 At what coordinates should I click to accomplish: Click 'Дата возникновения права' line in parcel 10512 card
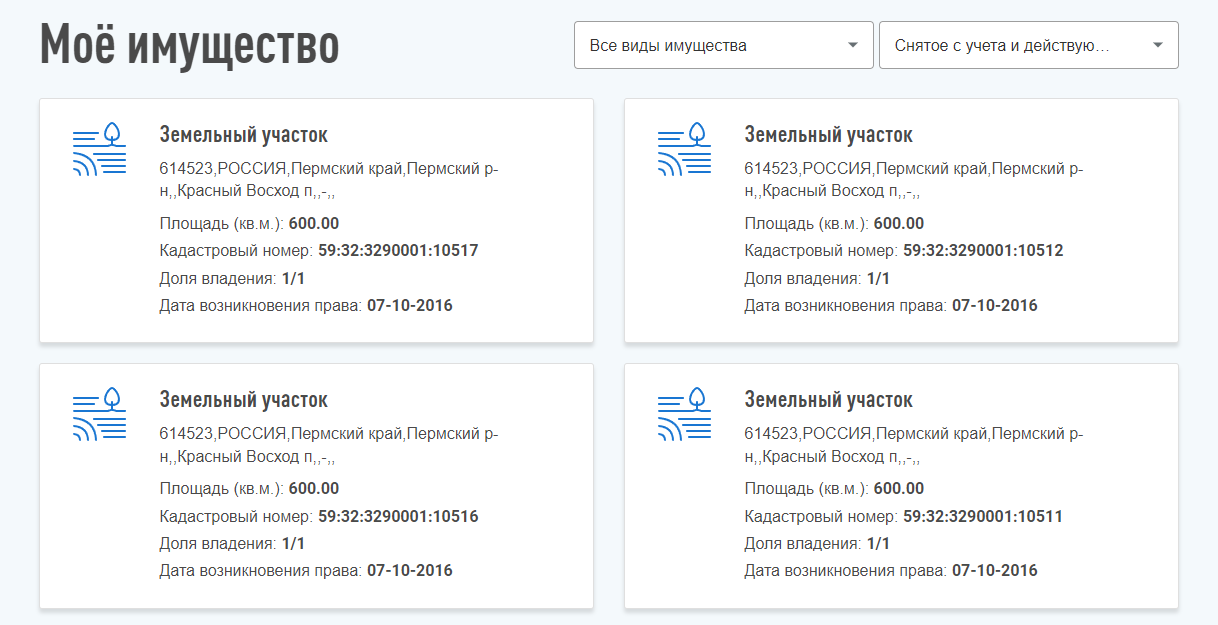pos(891,306)
